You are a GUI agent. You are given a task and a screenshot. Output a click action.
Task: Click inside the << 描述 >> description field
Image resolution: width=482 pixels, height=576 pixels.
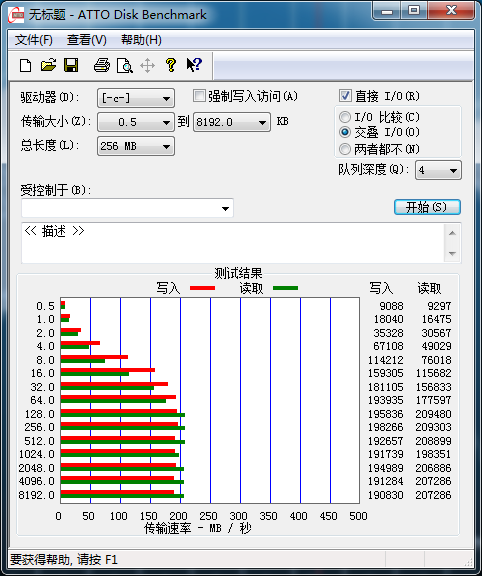click(233, 243)
